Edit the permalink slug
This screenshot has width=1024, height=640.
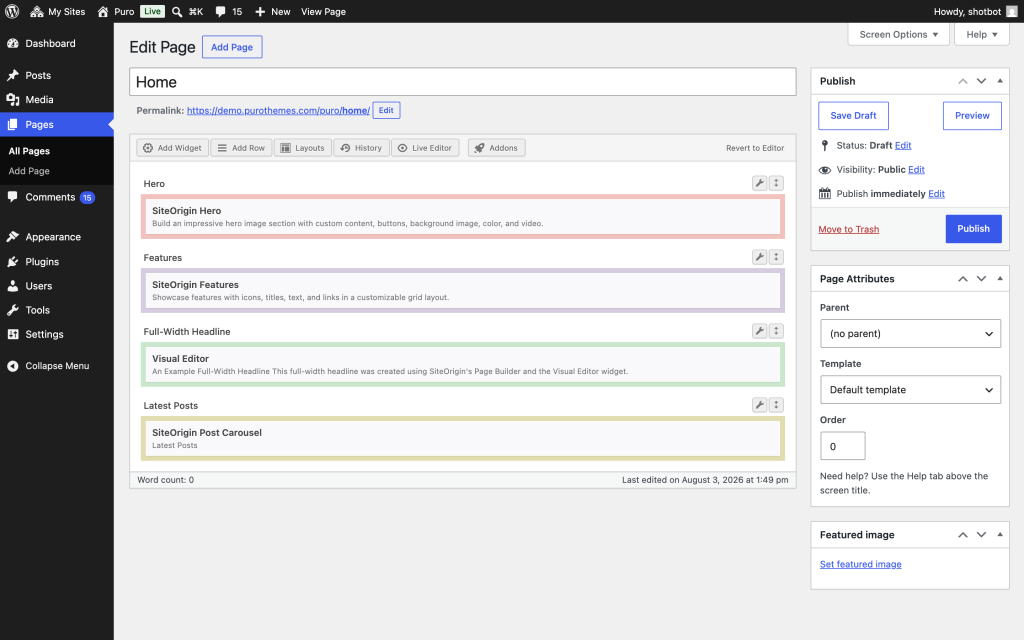click(386, 110)
